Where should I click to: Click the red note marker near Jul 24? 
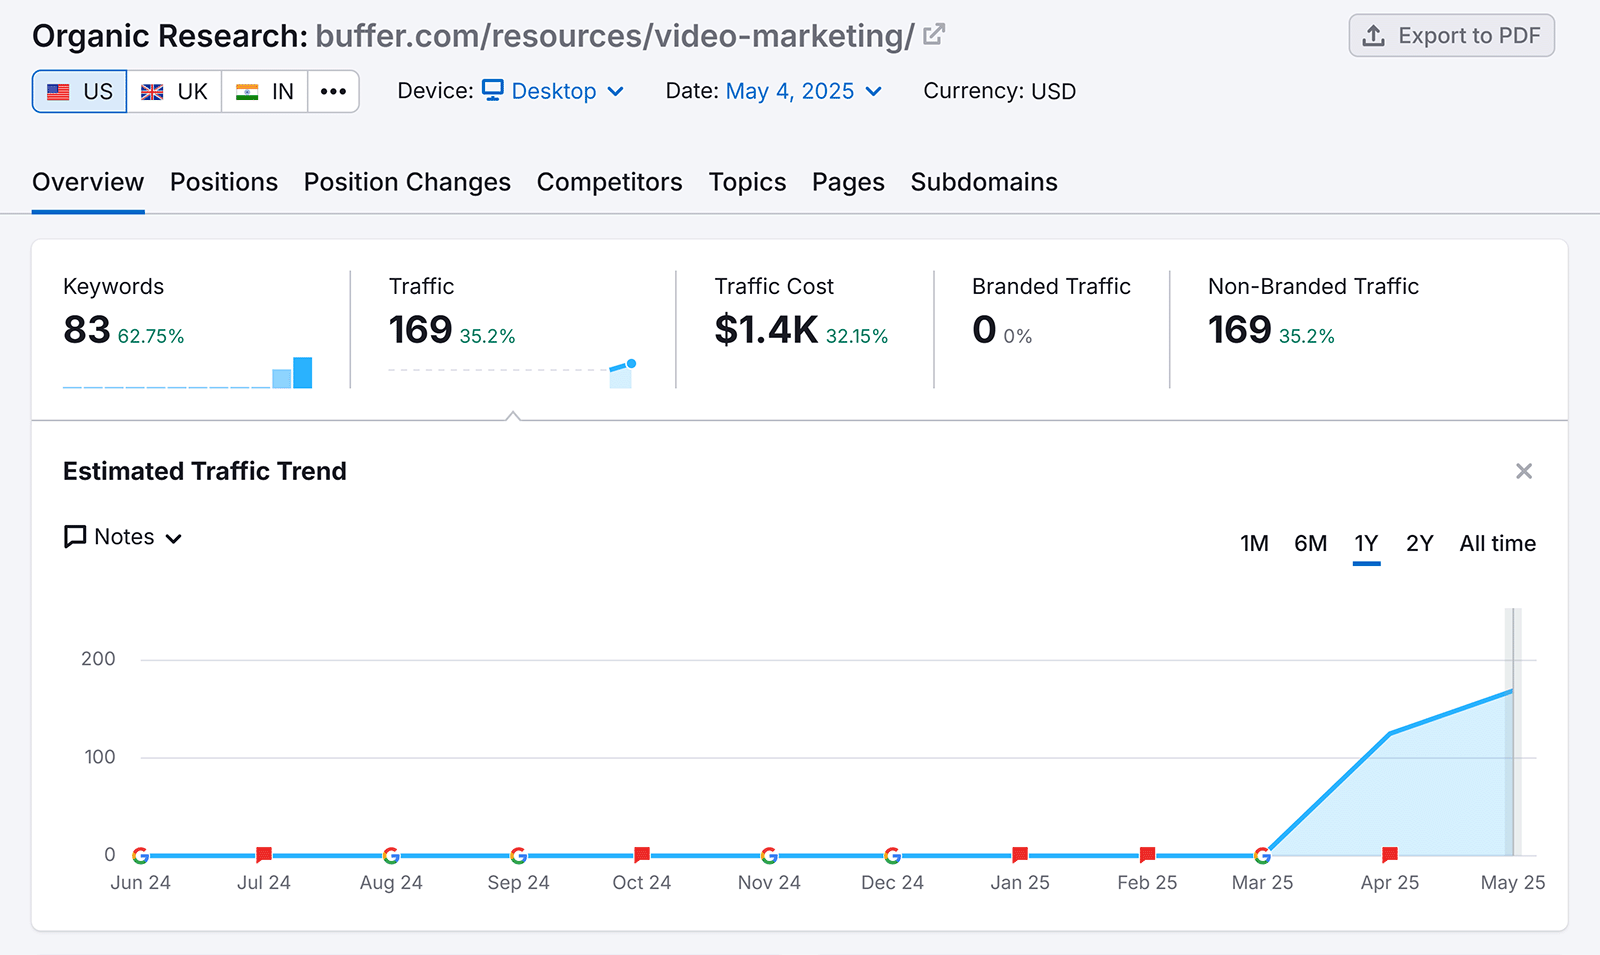[263, 855]
